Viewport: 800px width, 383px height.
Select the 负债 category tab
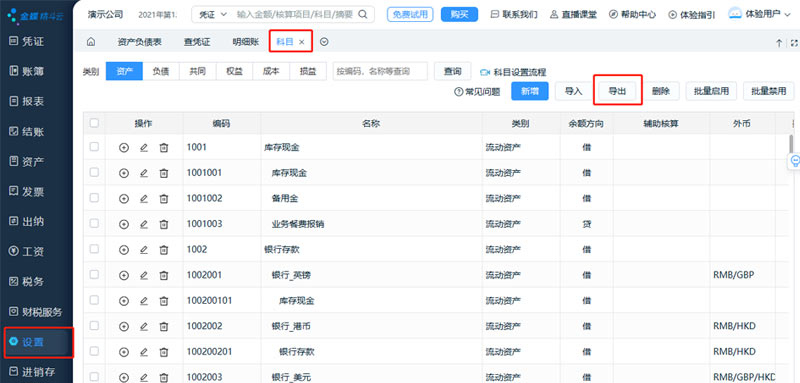161,71
